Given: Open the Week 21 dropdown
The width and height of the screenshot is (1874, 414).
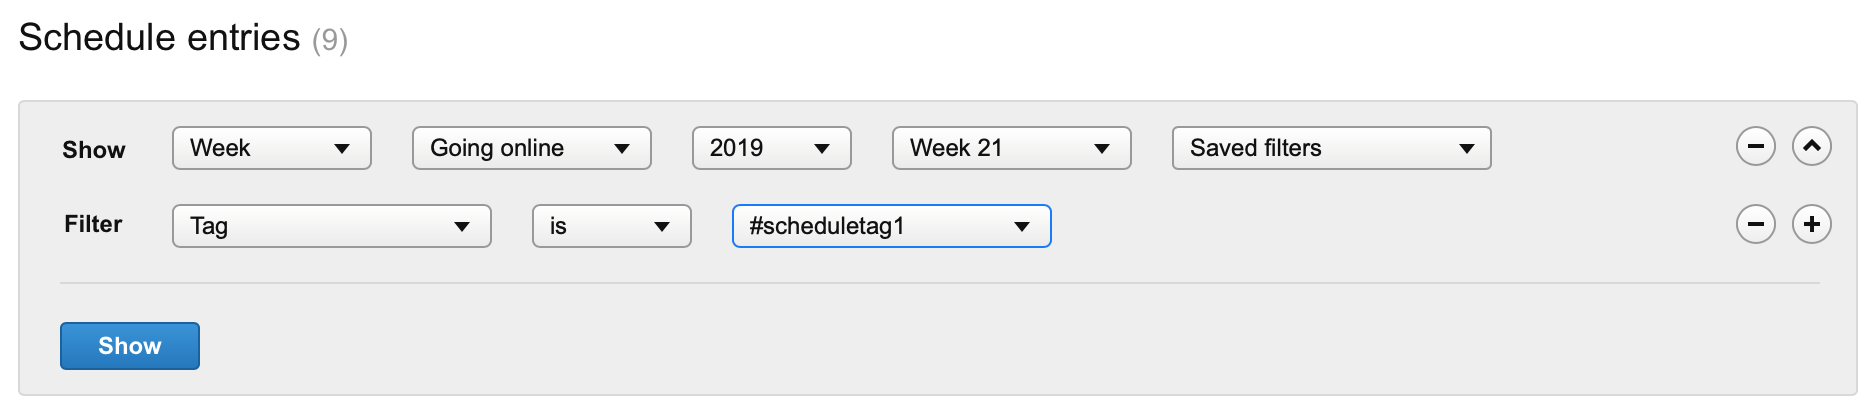Looking at the screenshot, I should [x=1011, y=148].
